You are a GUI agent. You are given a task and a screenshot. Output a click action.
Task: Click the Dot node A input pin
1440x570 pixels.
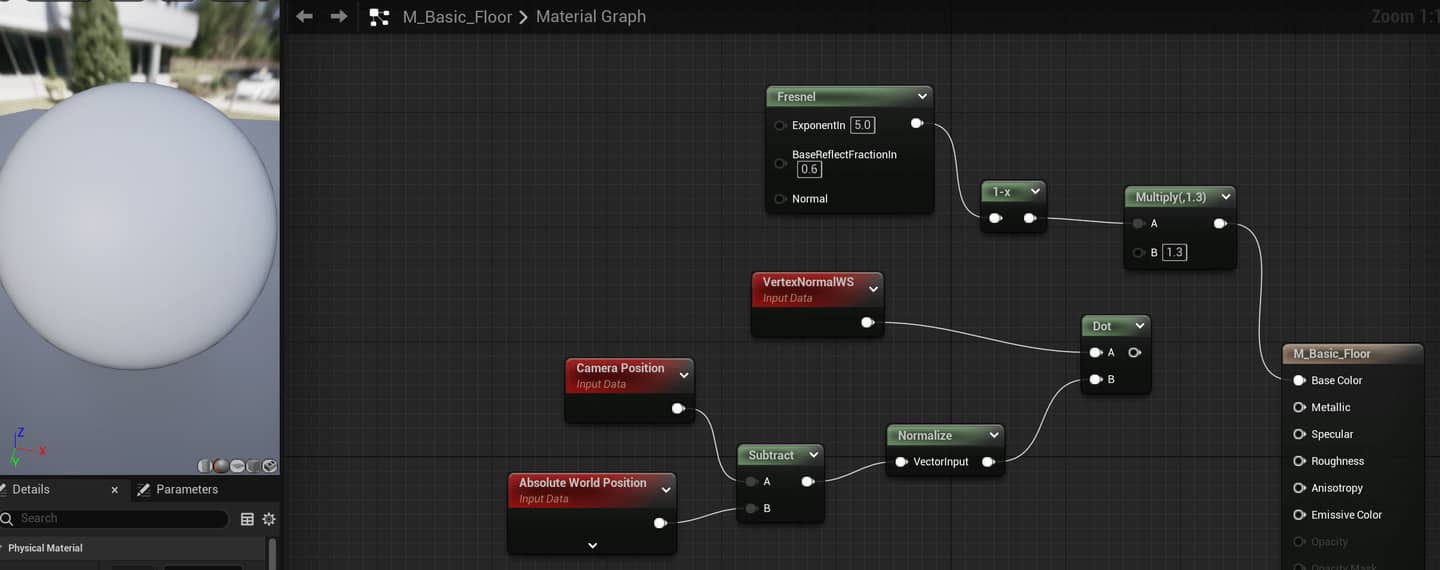1096,352
